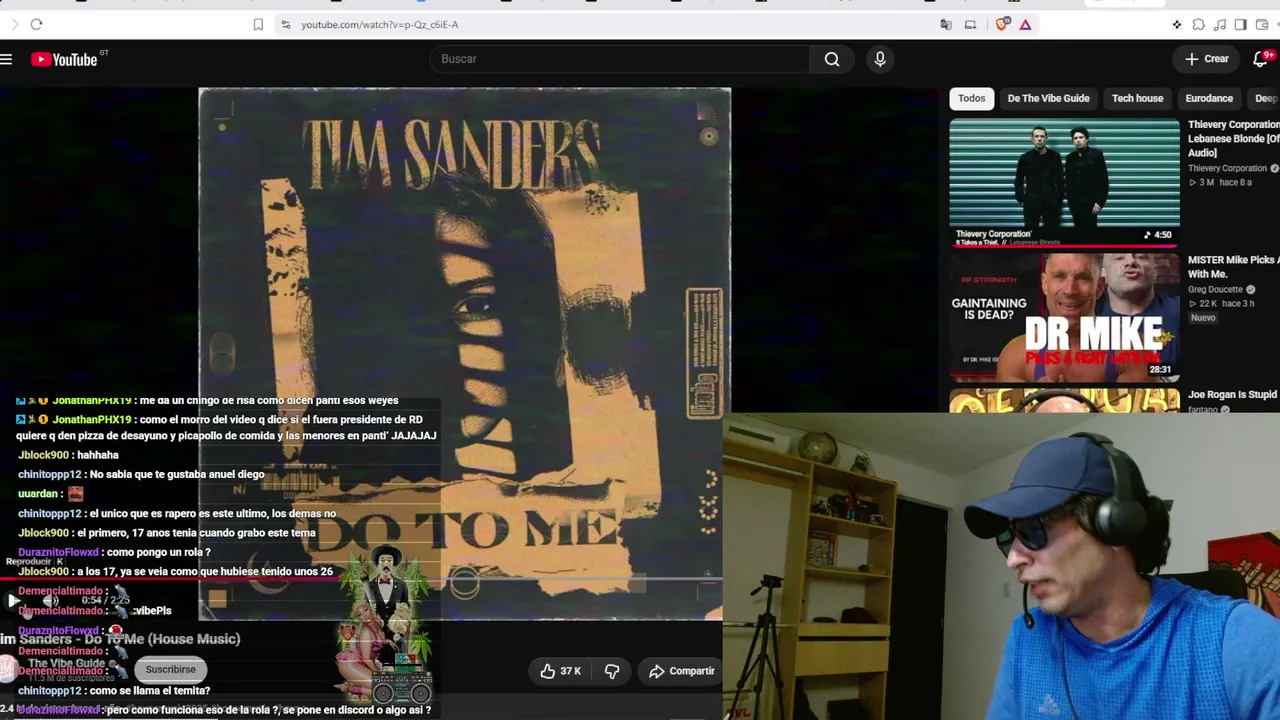The height and width of the screenshot is (720, 1280).
Task: Open The Vibe Guide channel name
Action: tap(66, 663)
